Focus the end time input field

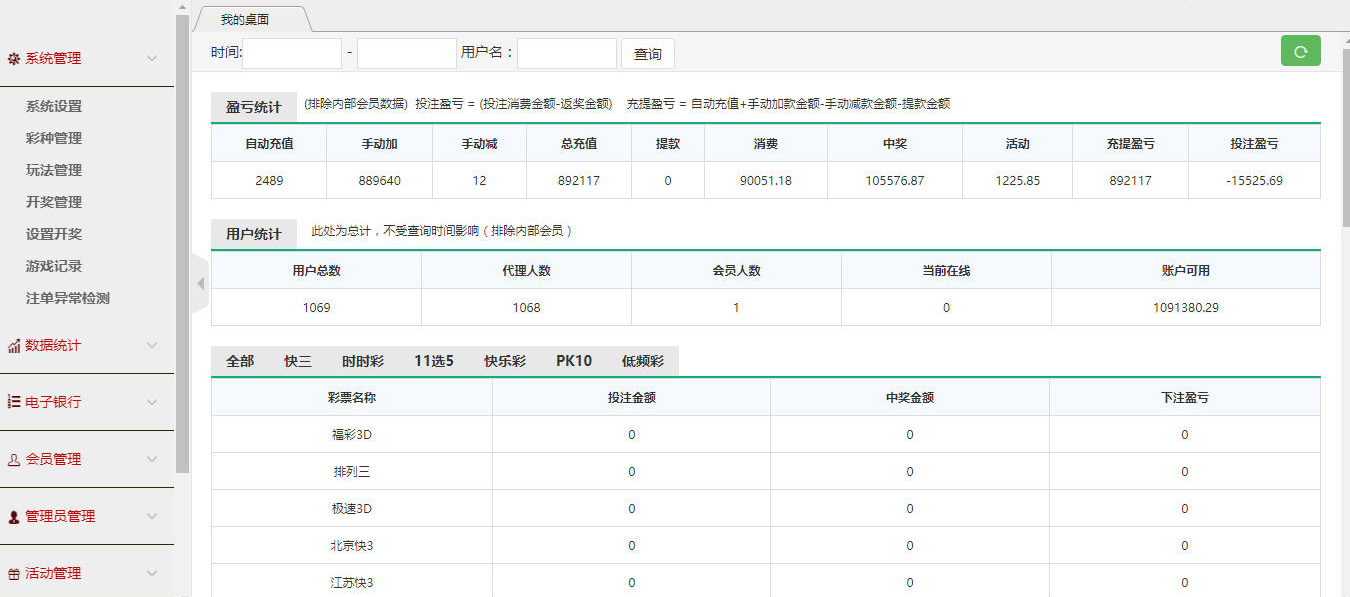coord(407,53)
